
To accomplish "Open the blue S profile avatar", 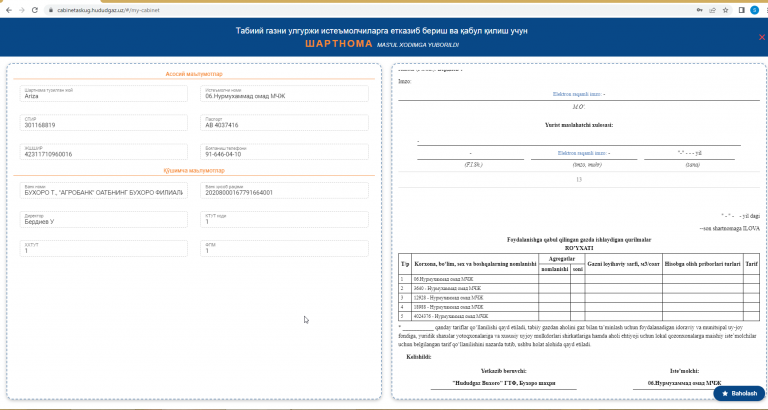I will point(754,10).
